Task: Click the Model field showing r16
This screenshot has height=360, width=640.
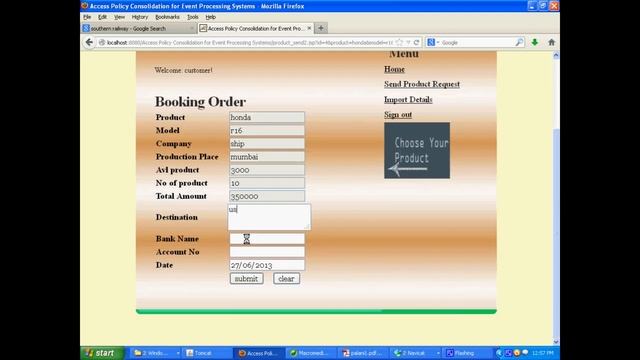Action: coord(267,130)
